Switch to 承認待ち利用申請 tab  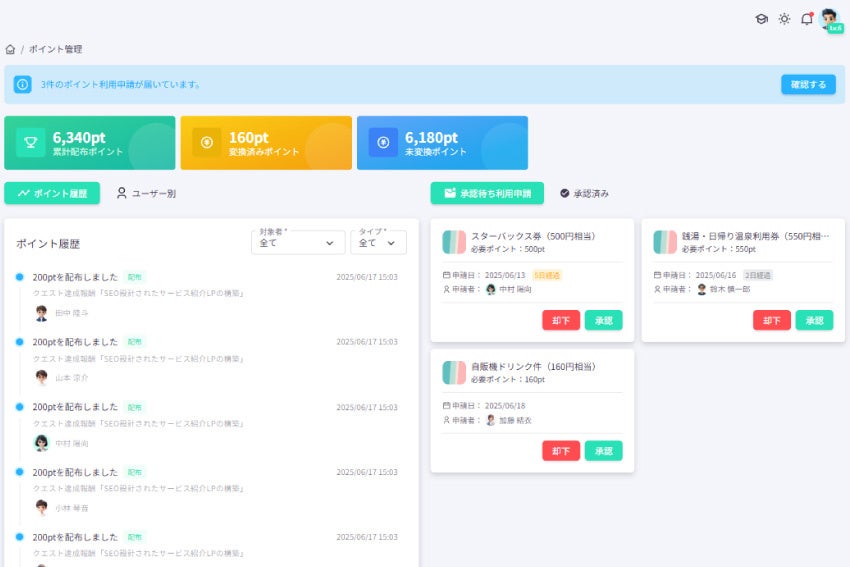pos(487,194)
